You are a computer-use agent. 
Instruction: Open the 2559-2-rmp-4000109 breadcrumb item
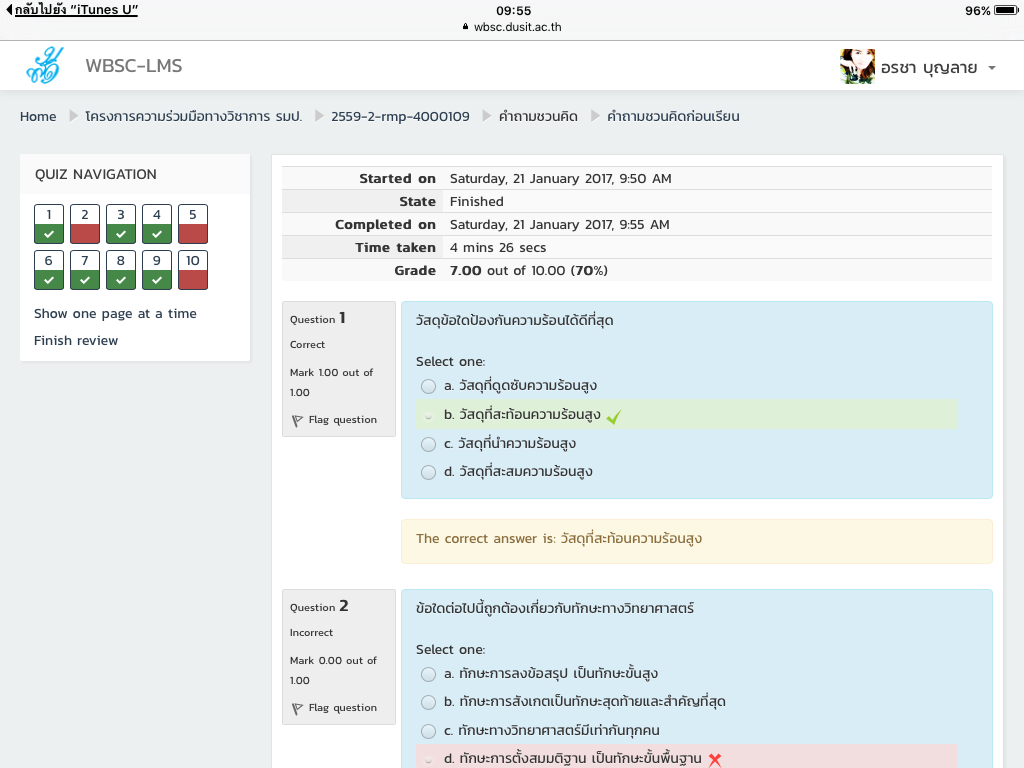pos(400,116)
